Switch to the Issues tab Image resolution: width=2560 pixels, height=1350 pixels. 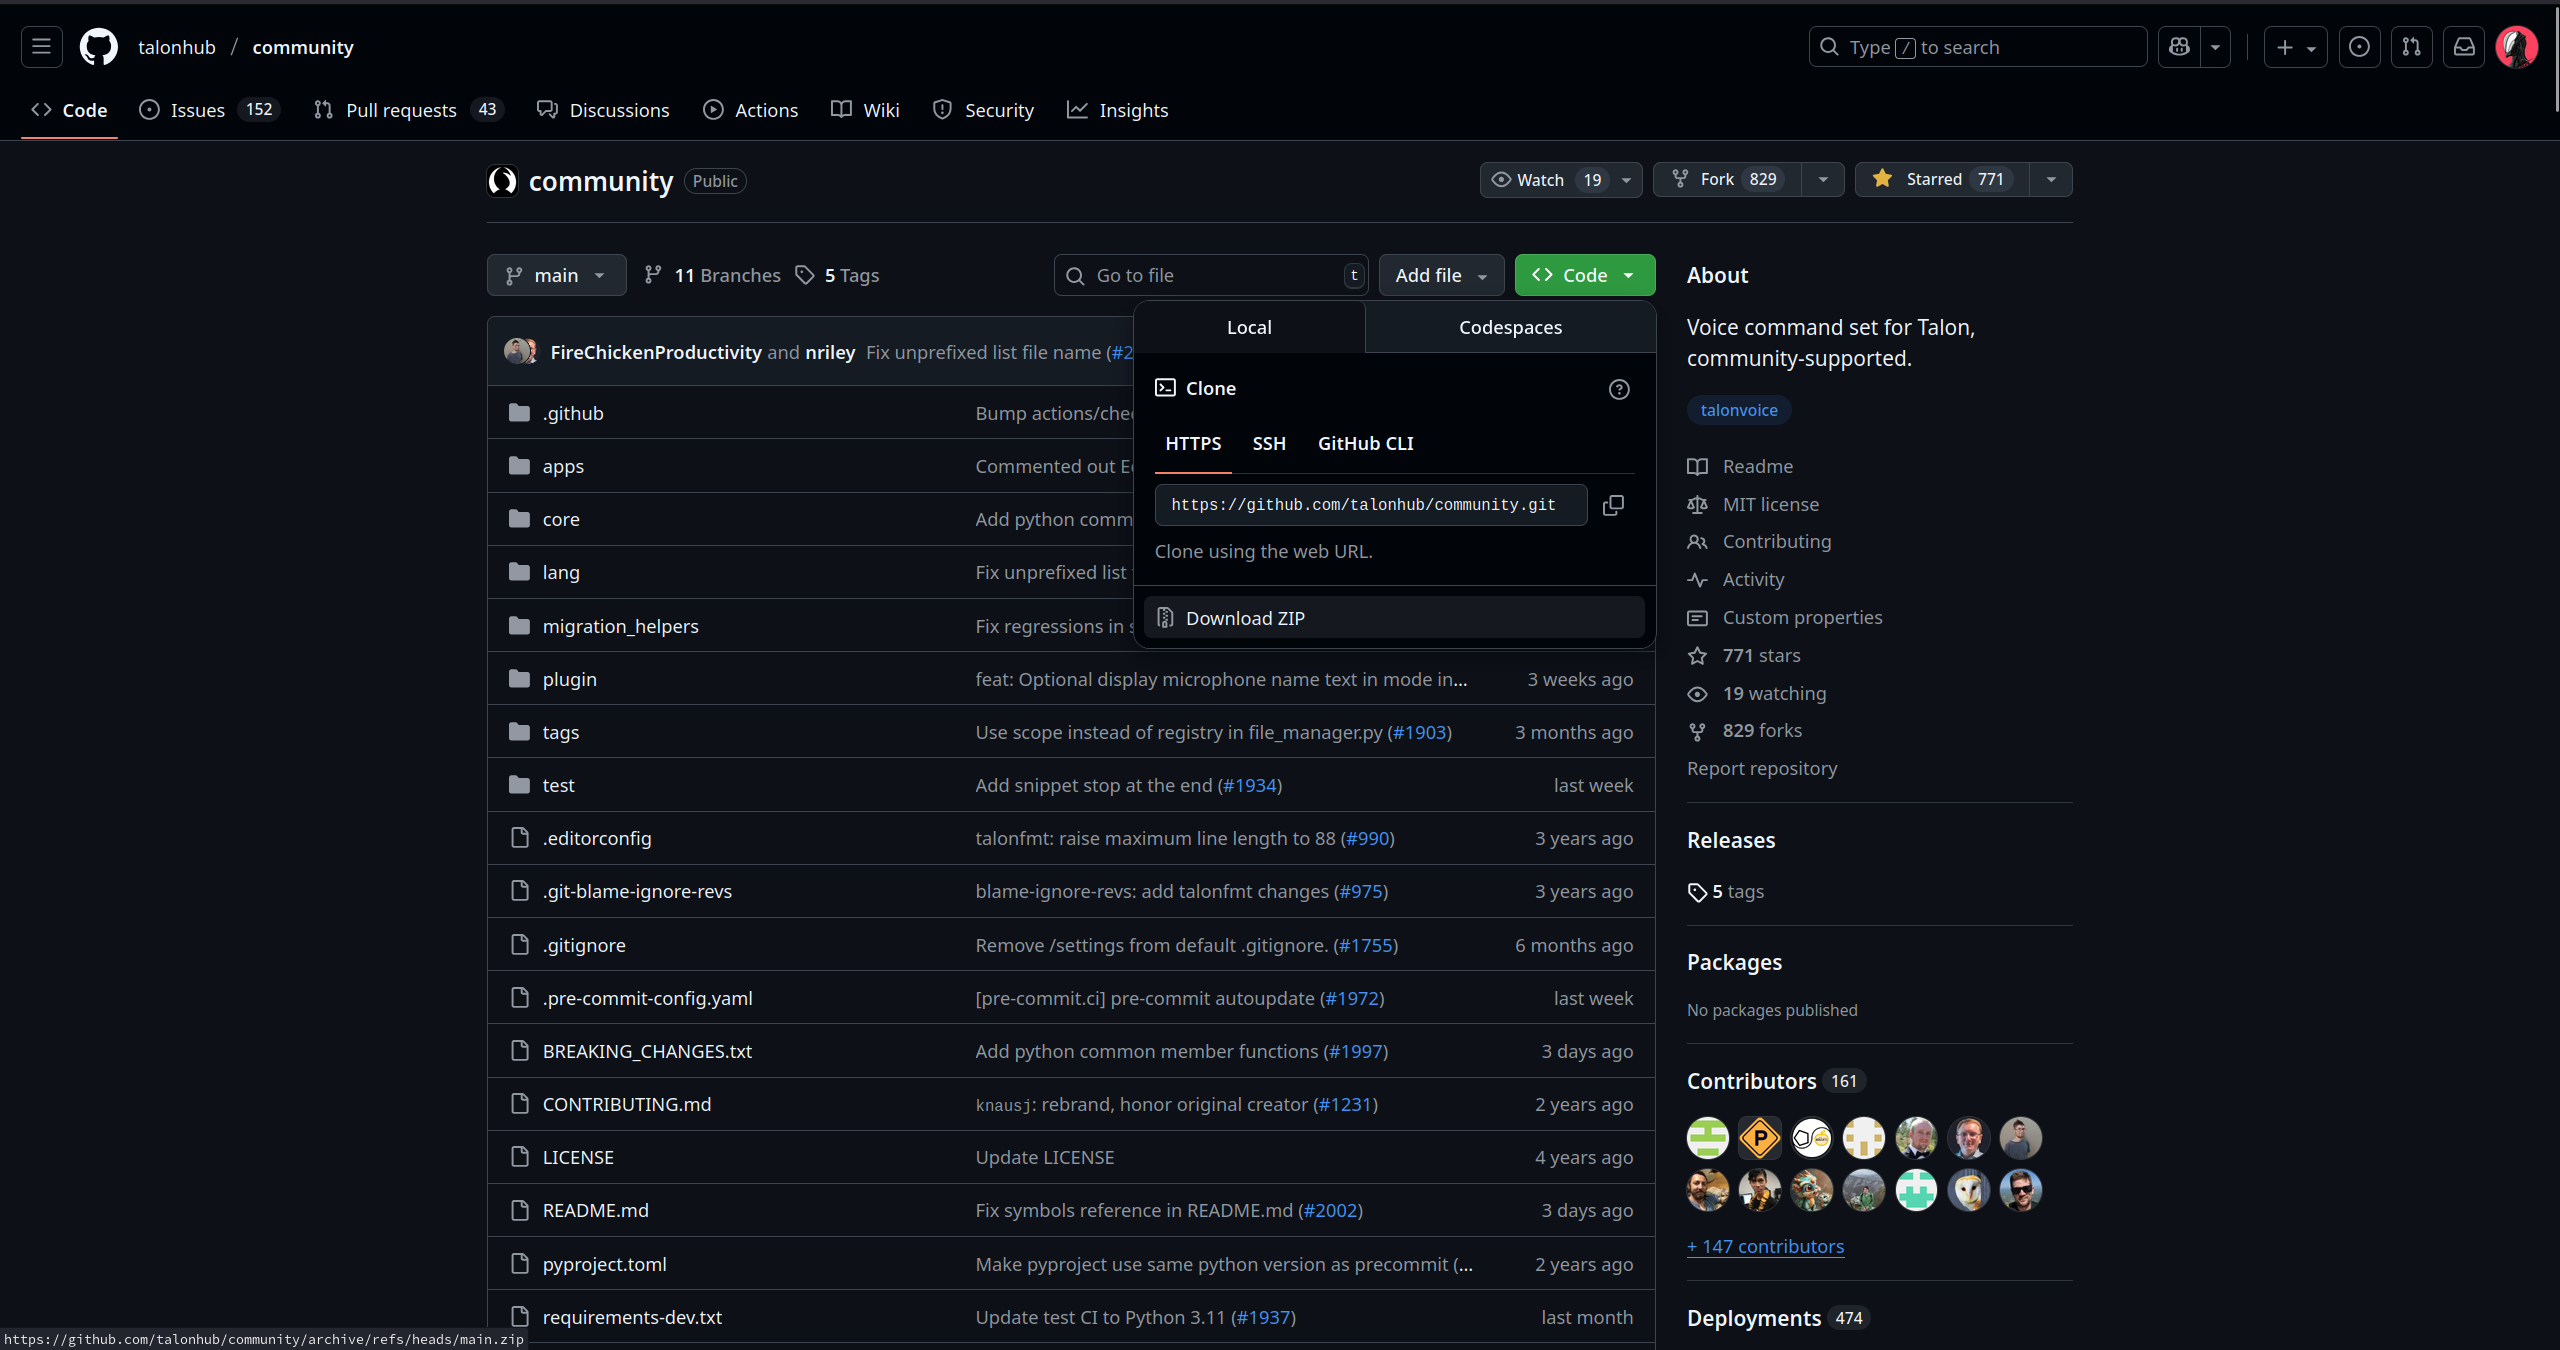click(x=209, y=110)
